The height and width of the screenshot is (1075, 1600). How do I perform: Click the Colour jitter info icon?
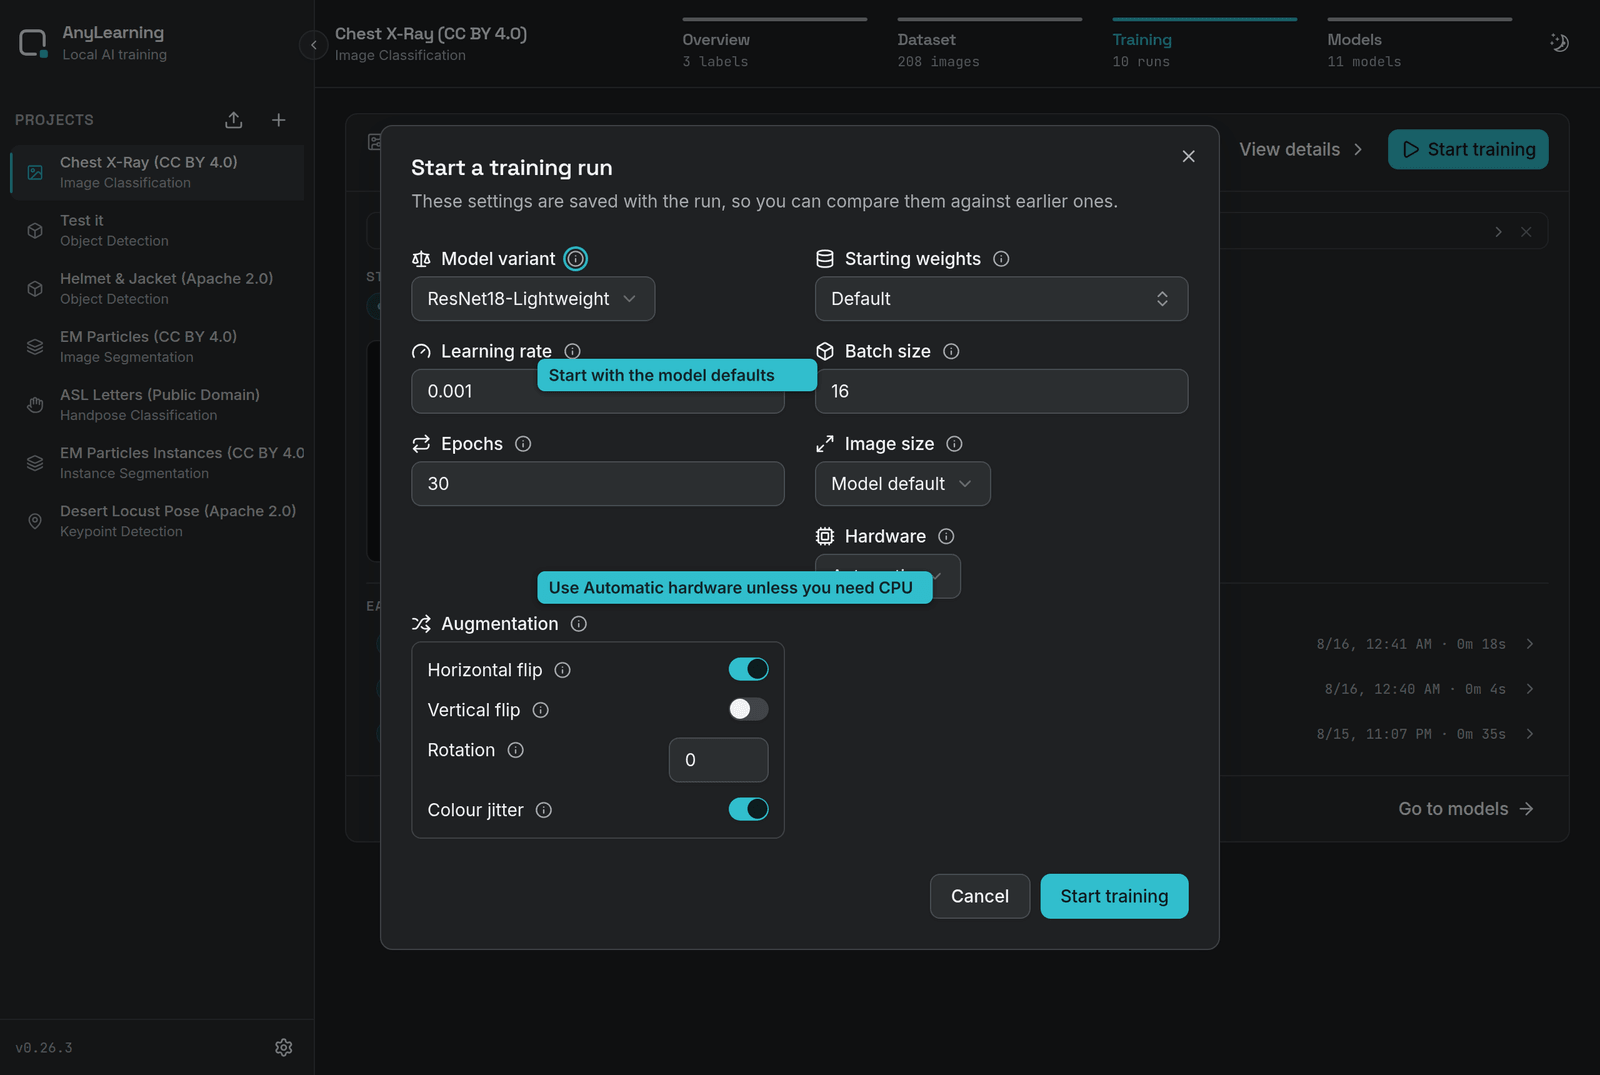click(543, 810)
